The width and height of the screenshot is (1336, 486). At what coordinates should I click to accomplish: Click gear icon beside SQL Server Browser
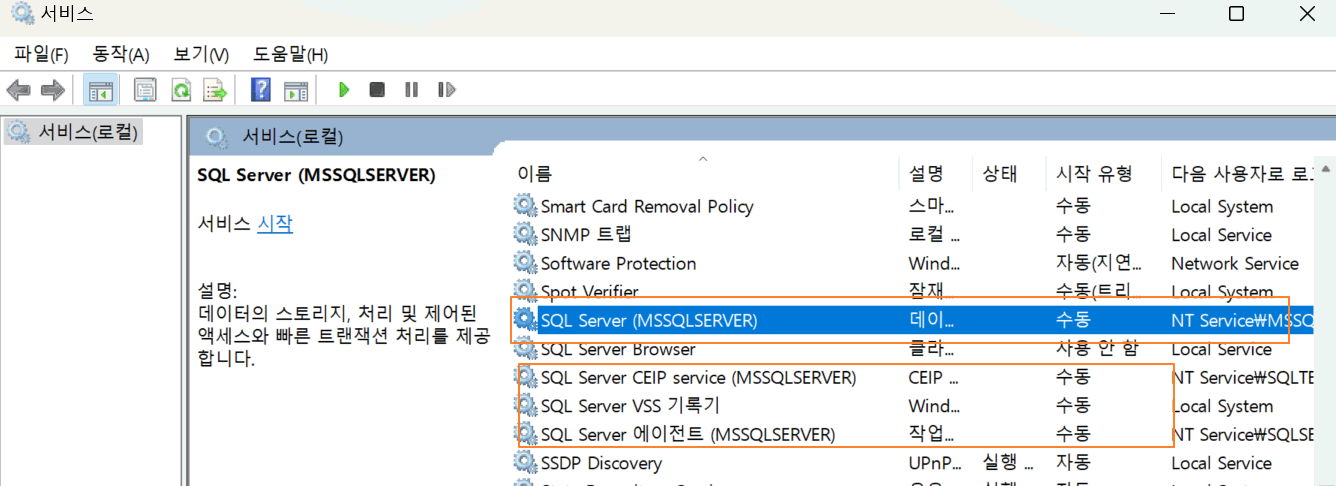pos(525,349)
